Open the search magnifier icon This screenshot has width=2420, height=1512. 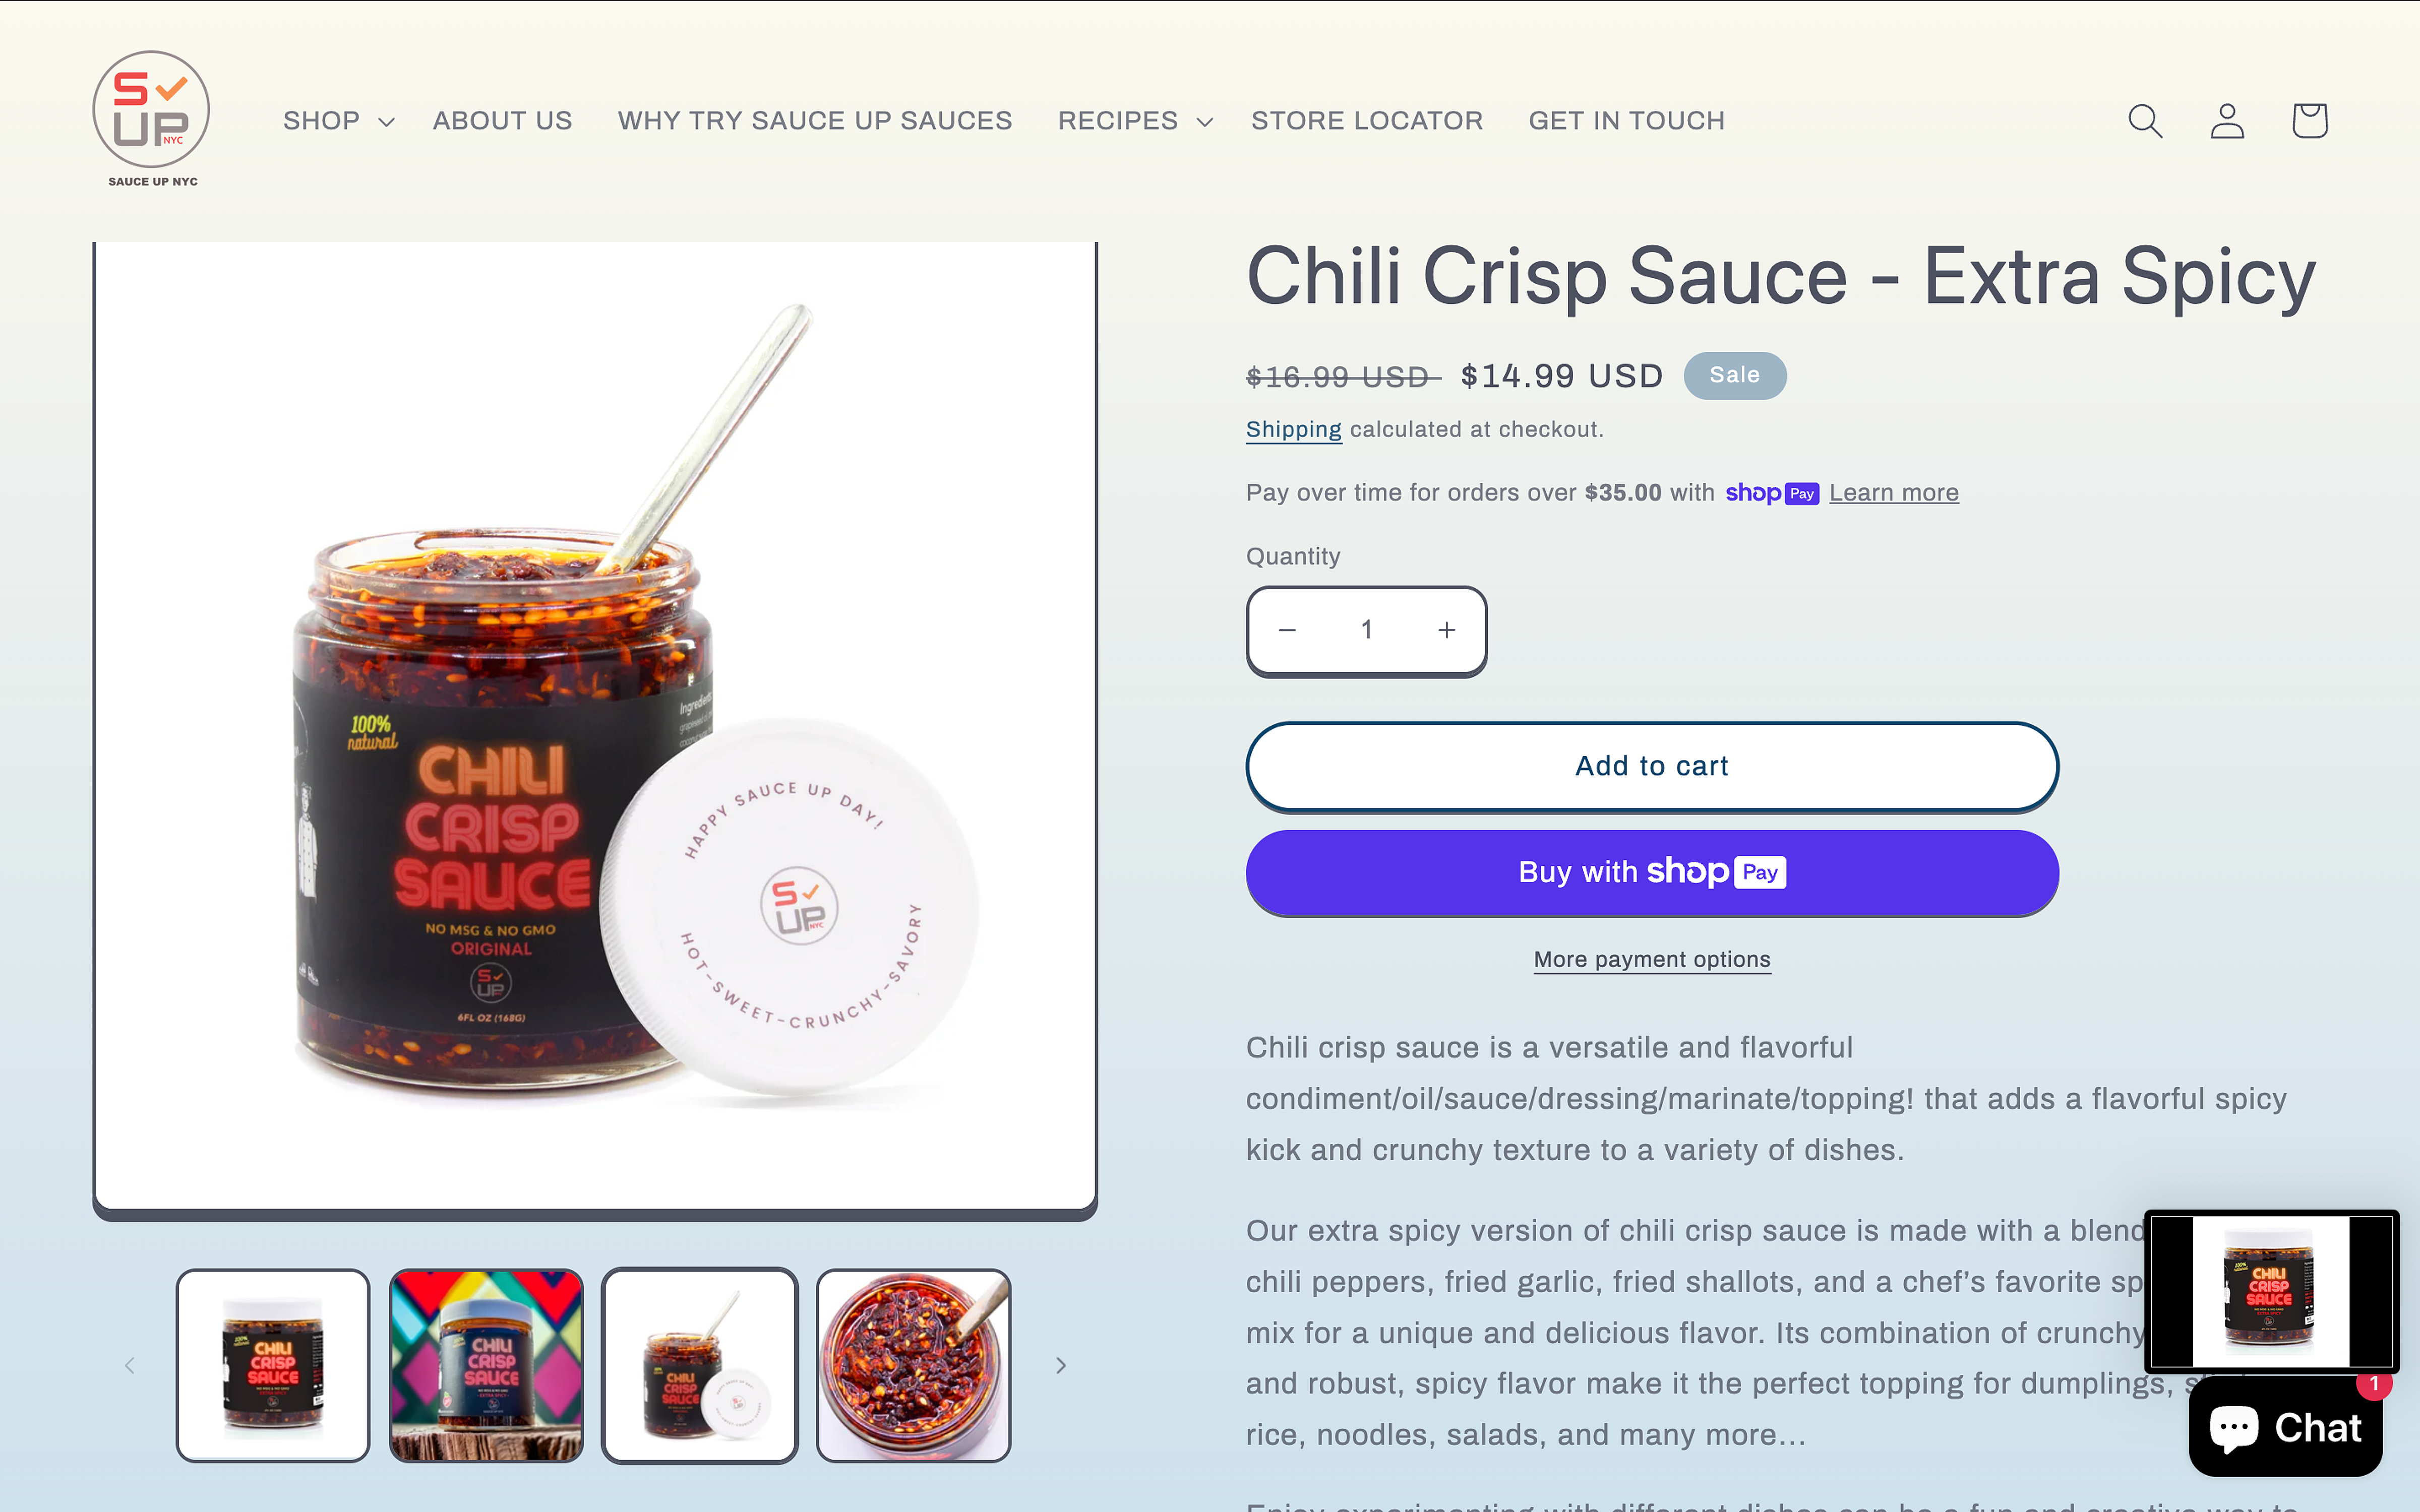pyautogui.click(x=2145, y=121)
